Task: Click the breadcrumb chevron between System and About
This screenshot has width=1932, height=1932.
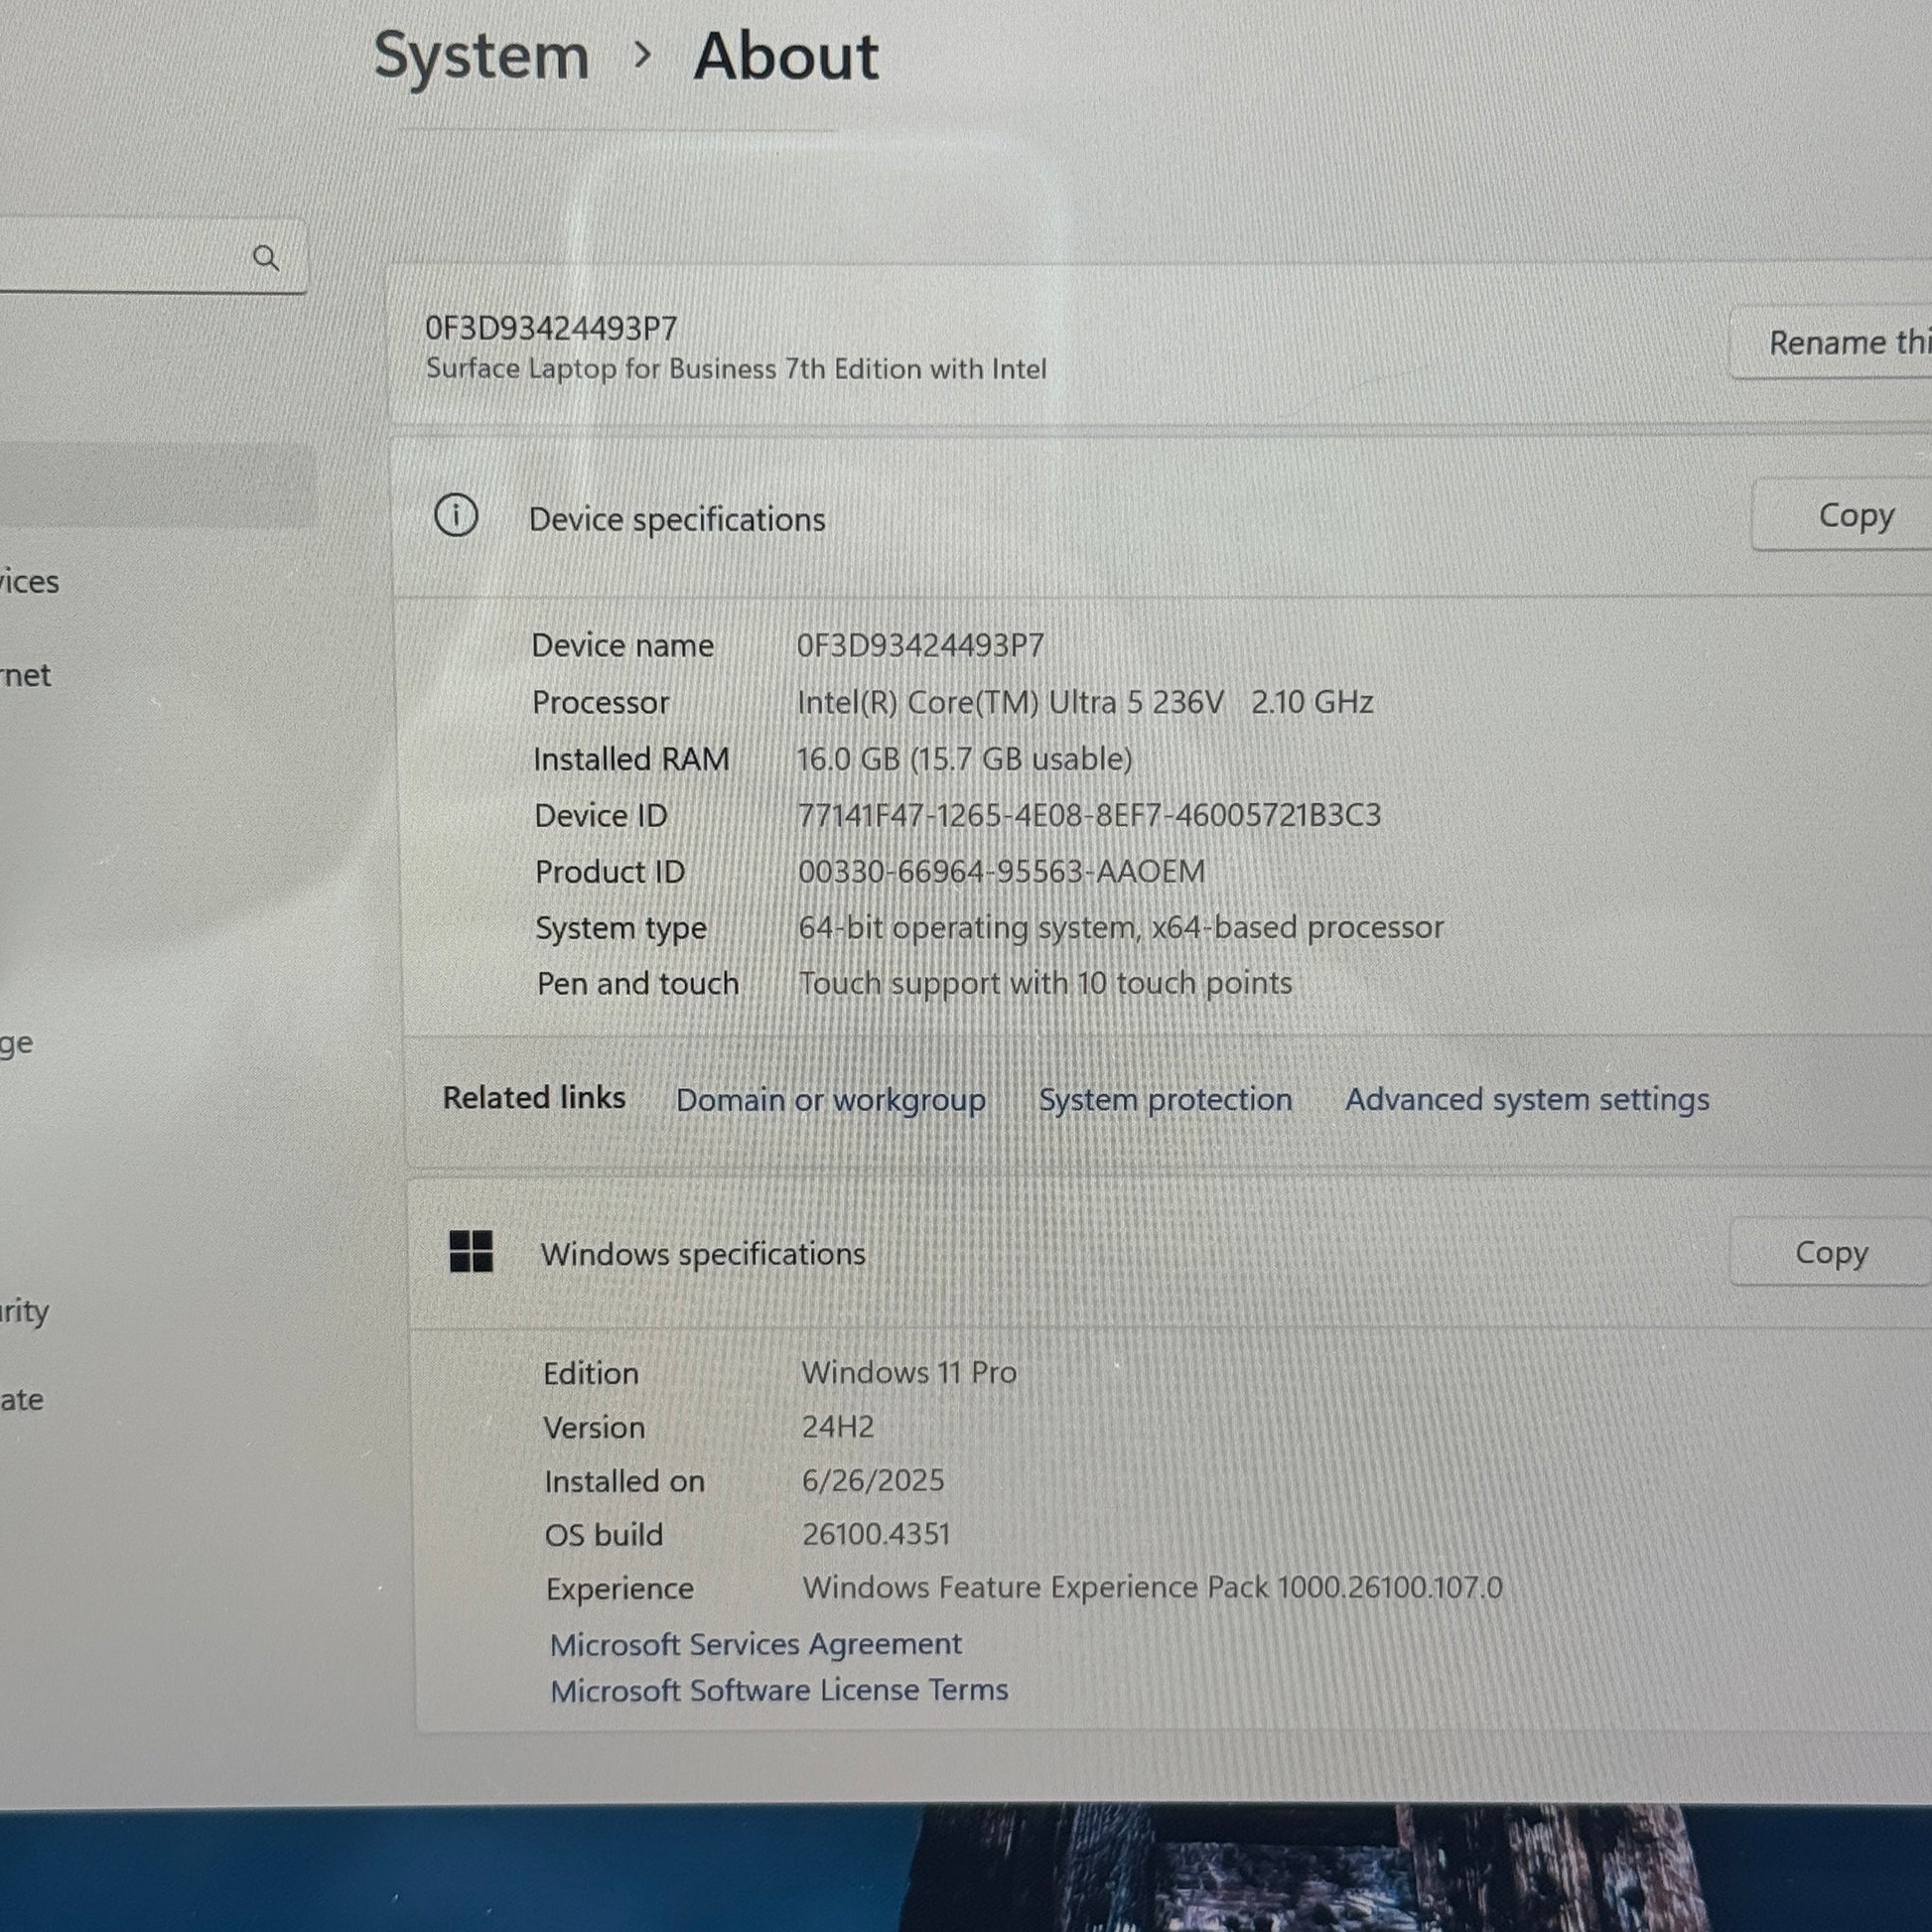Action: [643, 56]
